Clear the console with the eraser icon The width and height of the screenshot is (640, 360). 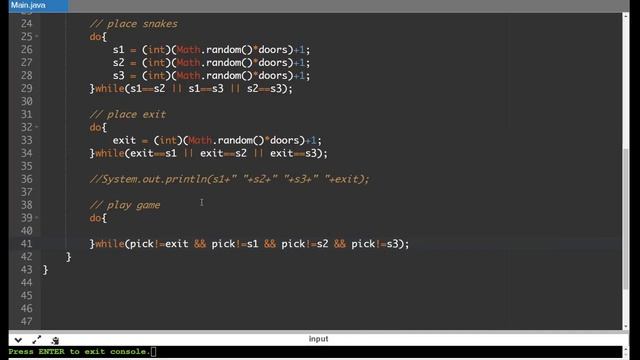[55, 340]
